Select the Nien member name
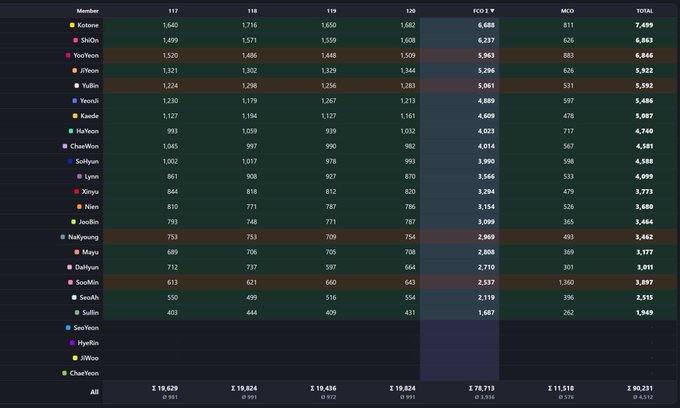 (92, 207)
